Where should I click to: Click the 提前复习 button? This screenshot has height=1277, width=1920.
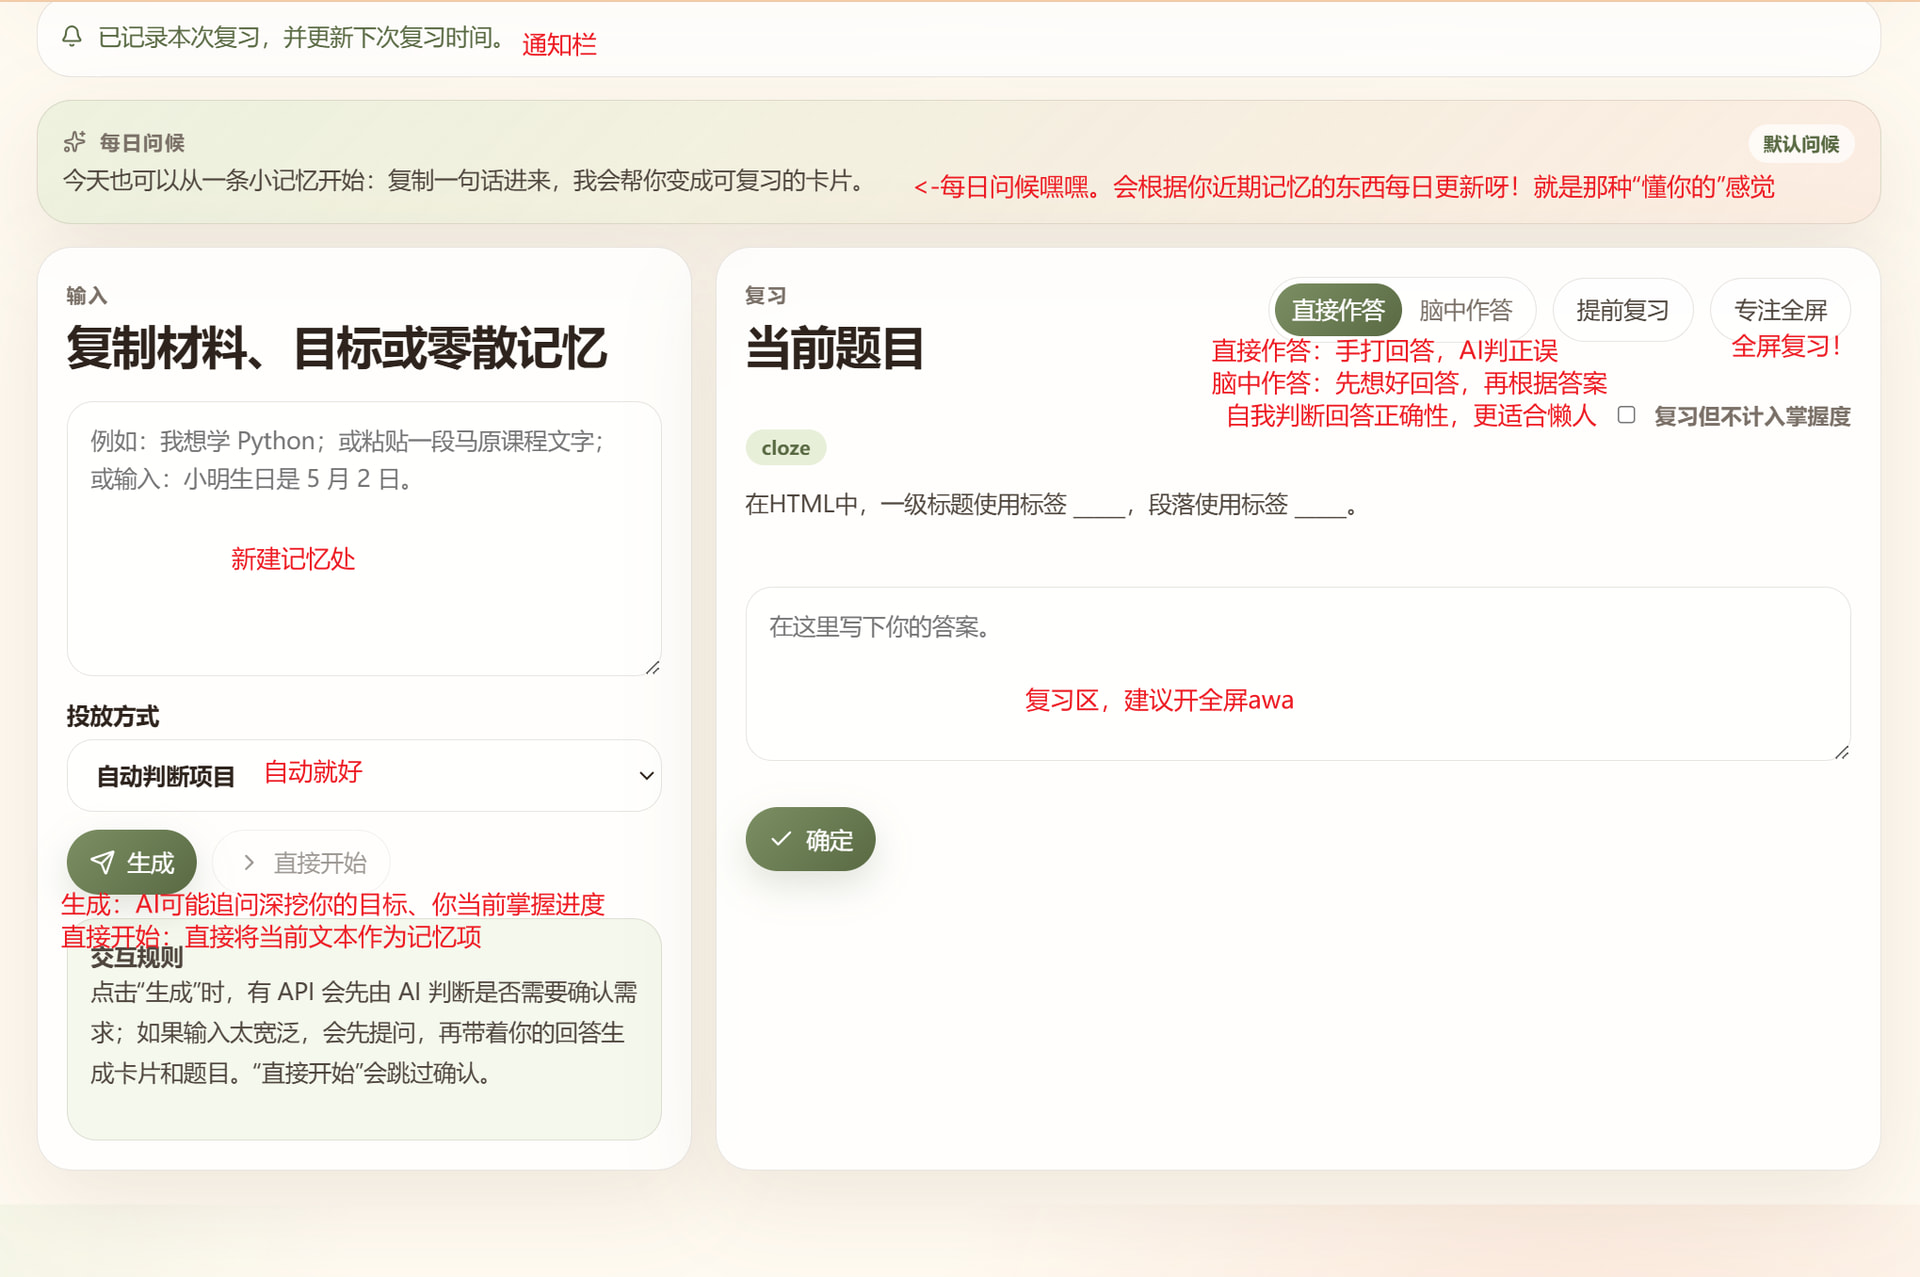[1622, 310]
